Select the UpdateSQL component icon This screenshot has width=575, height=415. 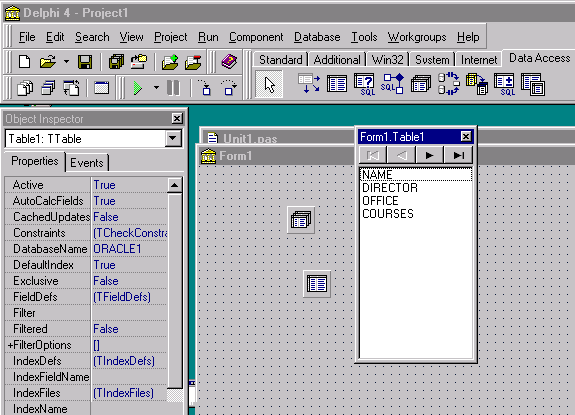[504, 85]
